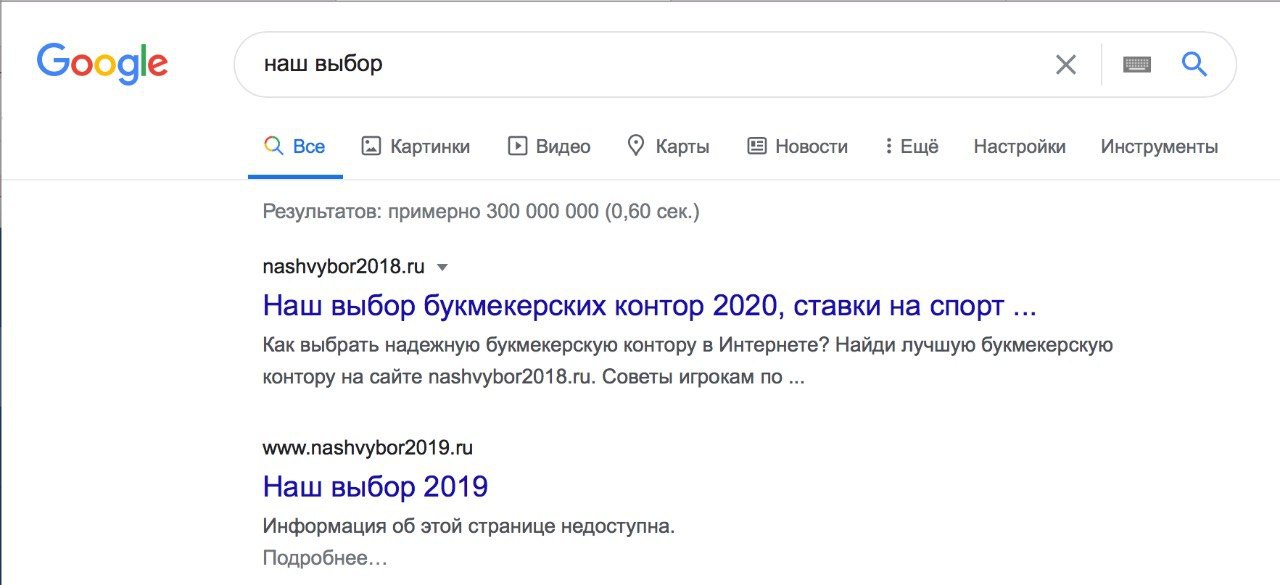Viewport: 1280px width, 585px height.
Task: Click the magnifying glass search button
Action: (x=1194, y=65)
